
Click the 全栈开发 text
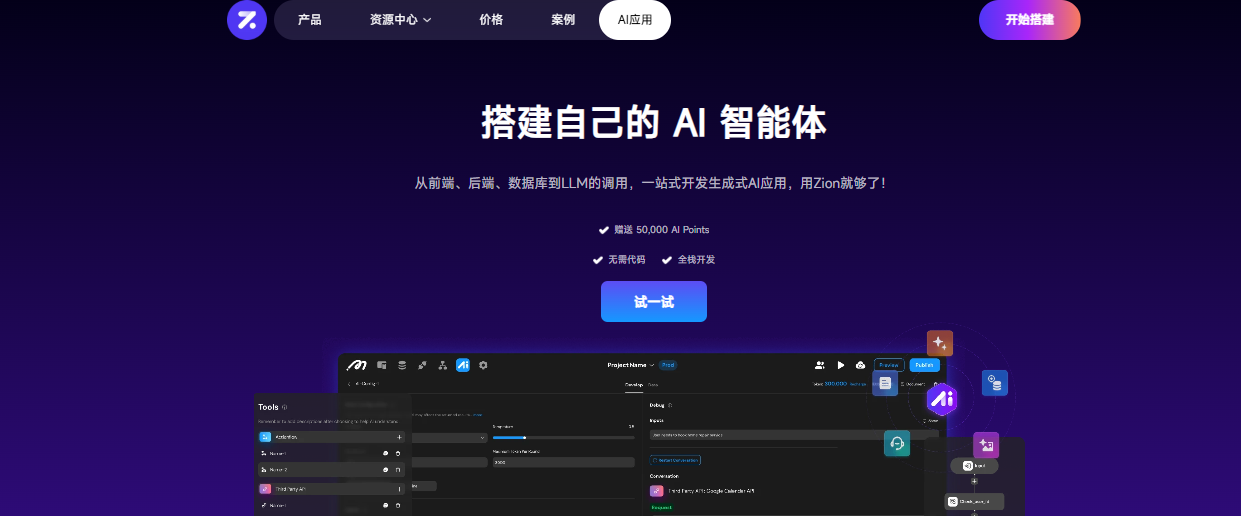[696, 260]
